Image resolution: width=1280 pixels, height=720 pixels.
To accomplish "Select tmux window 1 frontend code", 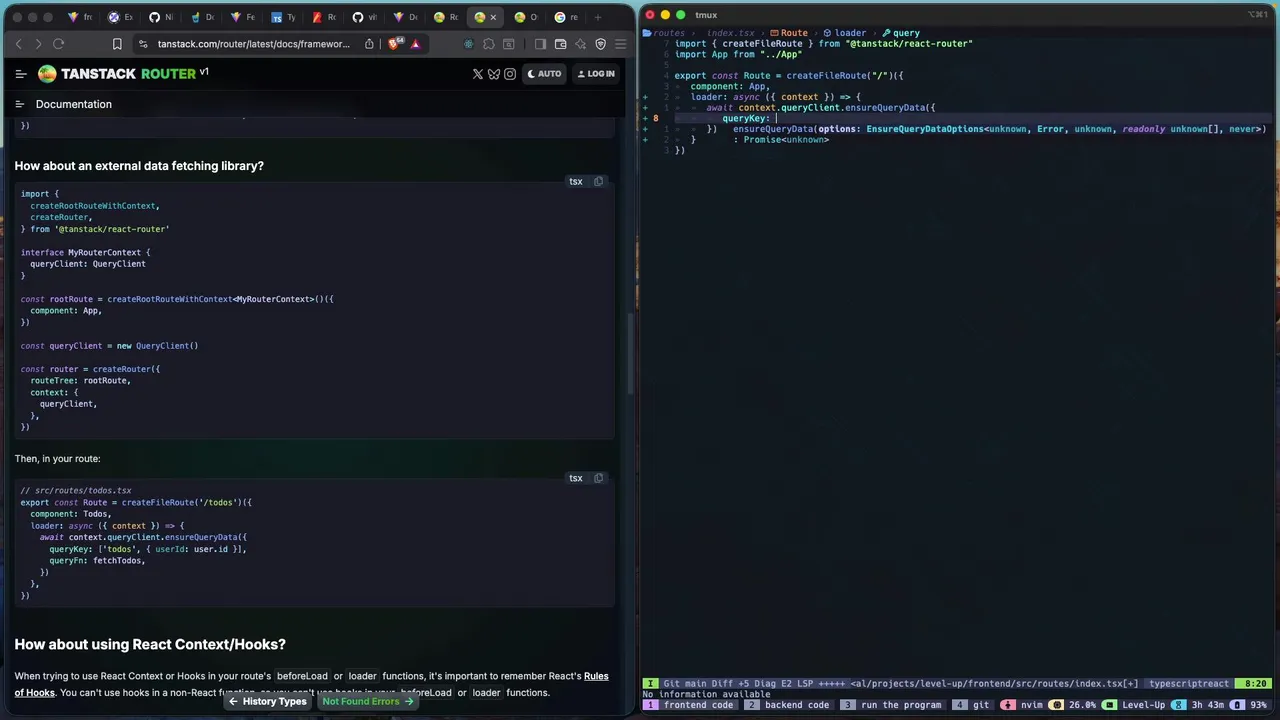I will [x=690, y=705].
